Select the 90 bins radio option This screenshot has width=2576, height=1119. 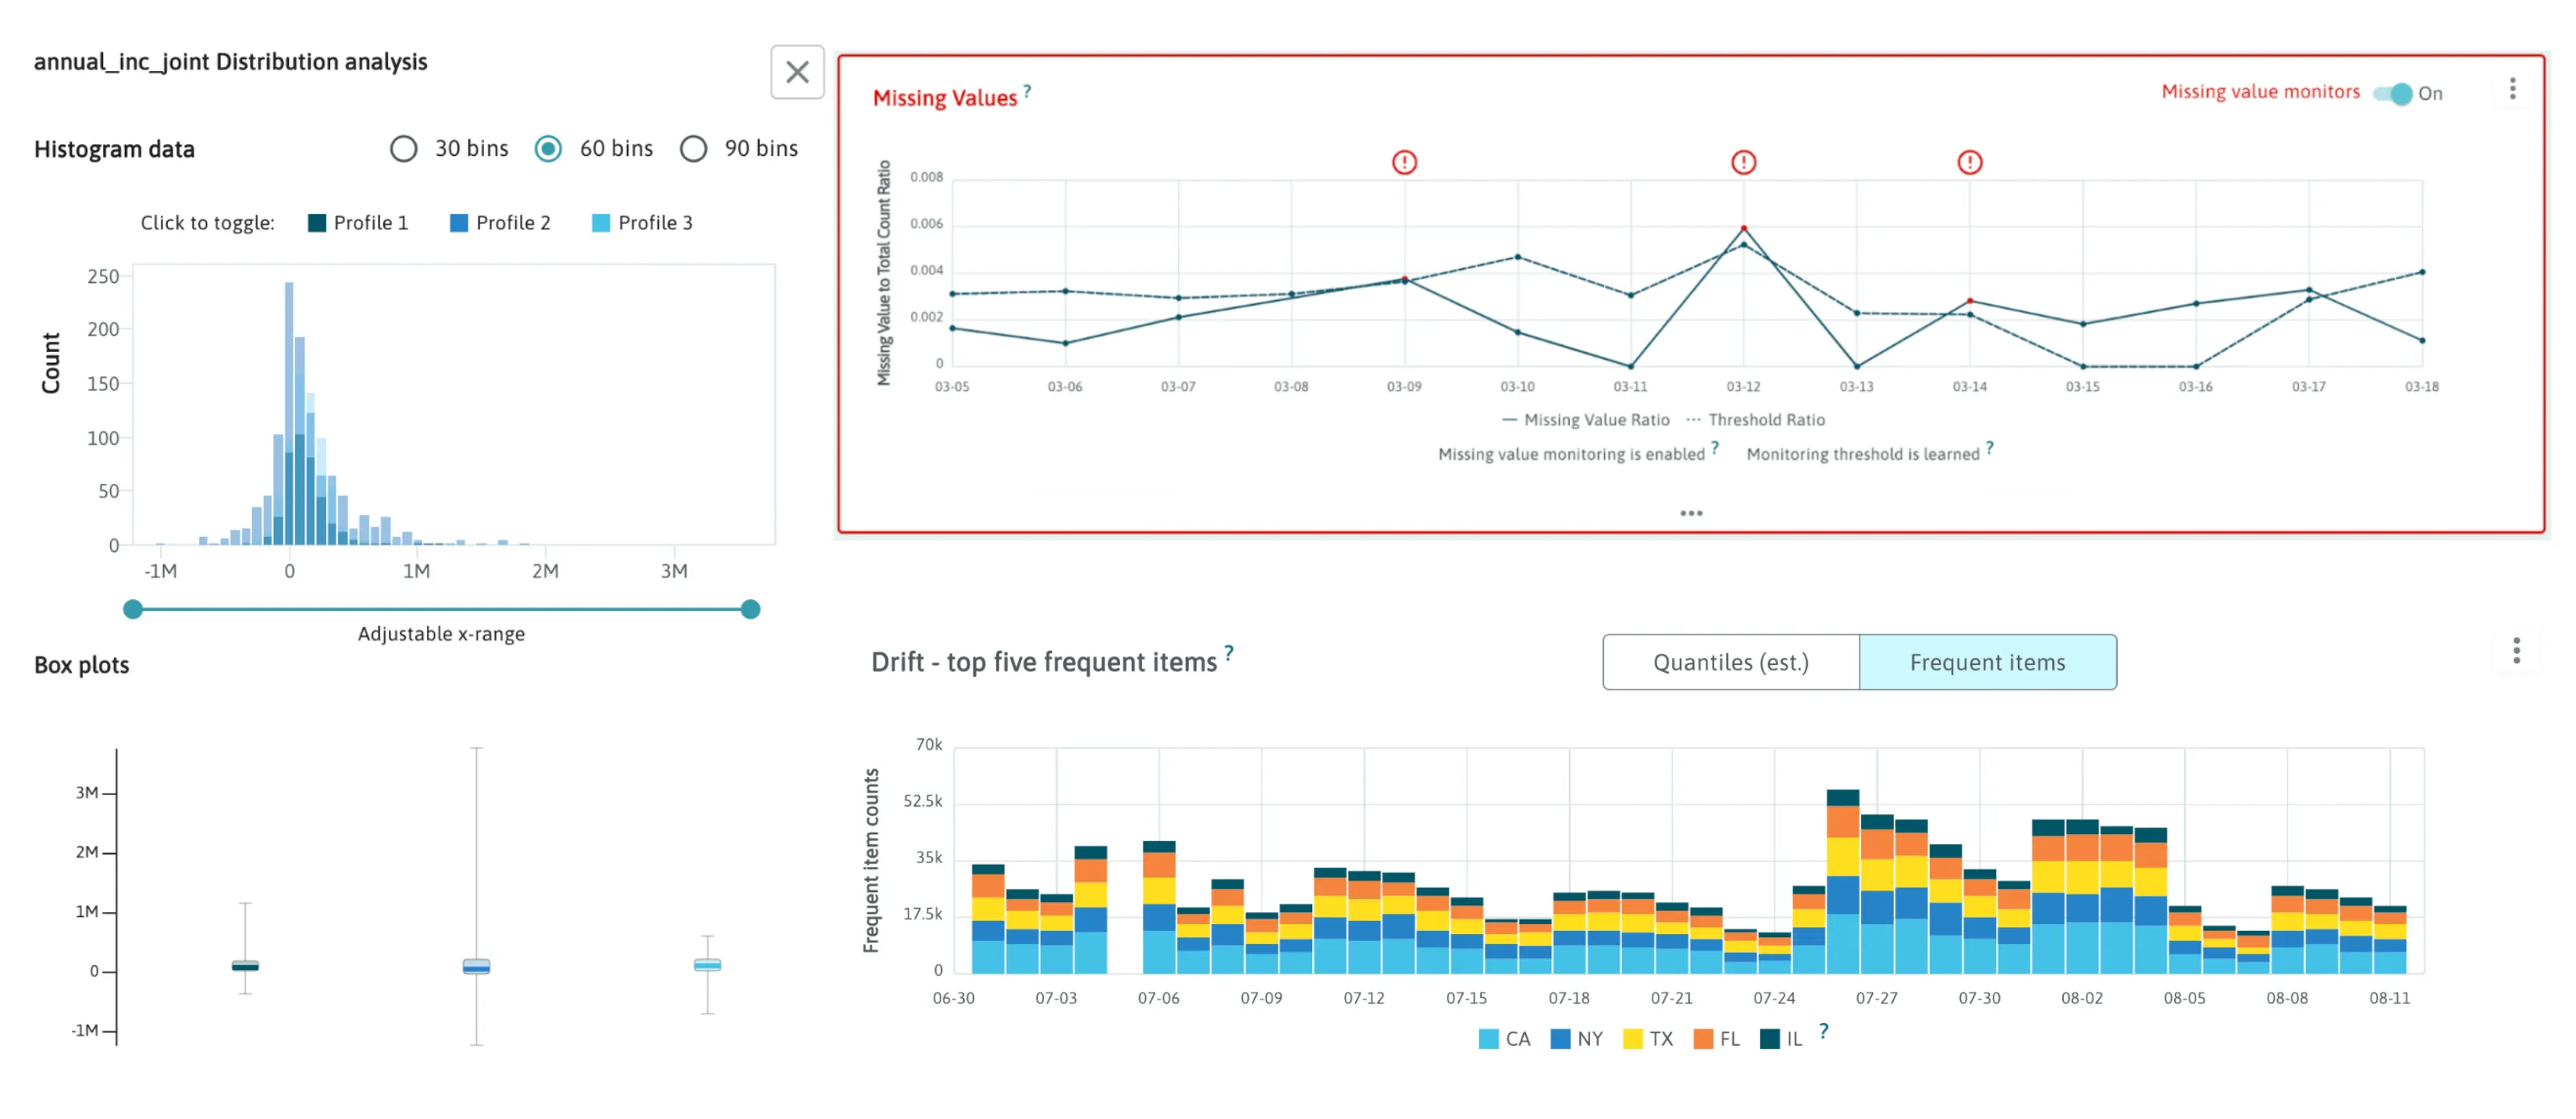pos(693,149)
